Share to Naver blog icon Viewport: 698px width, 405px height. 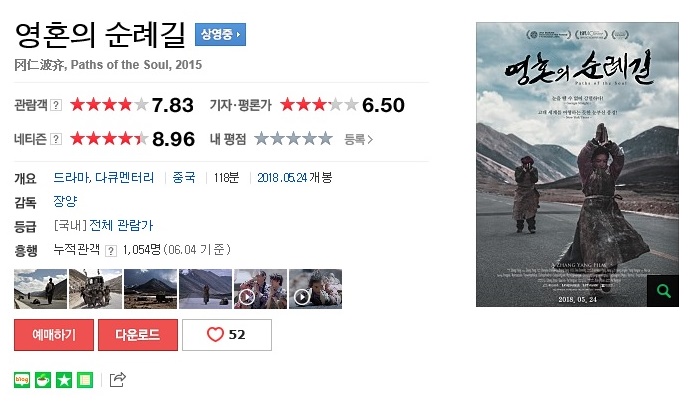pos(22,380)
